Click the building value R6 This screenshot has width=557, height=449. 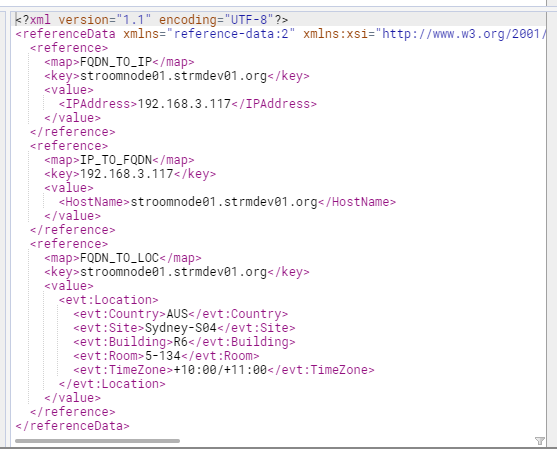(180, 342)
